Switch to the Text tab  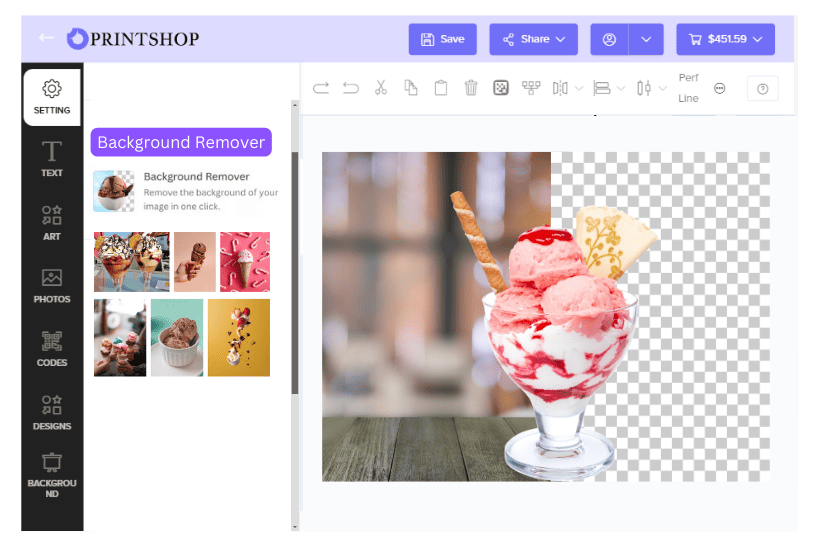[x=52, y=159]
